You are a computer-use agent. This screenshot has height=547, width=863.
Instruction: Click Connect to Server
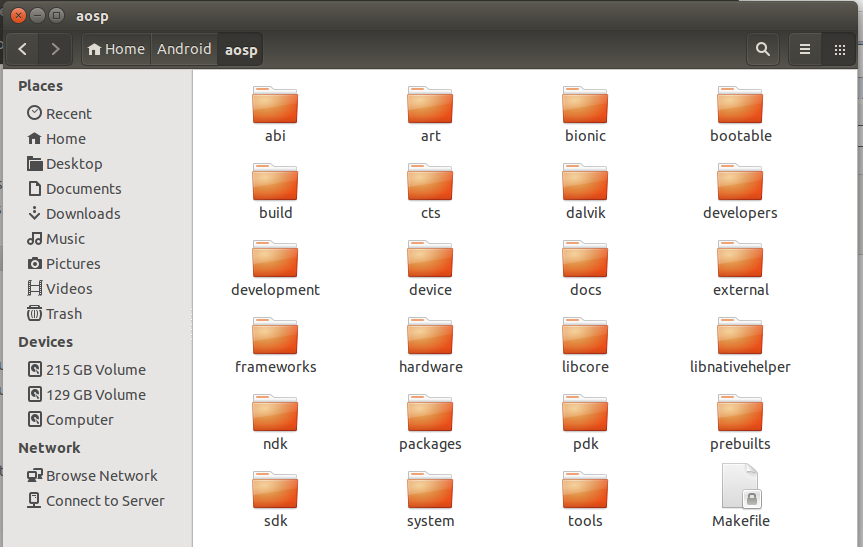(x=96, y=501)
